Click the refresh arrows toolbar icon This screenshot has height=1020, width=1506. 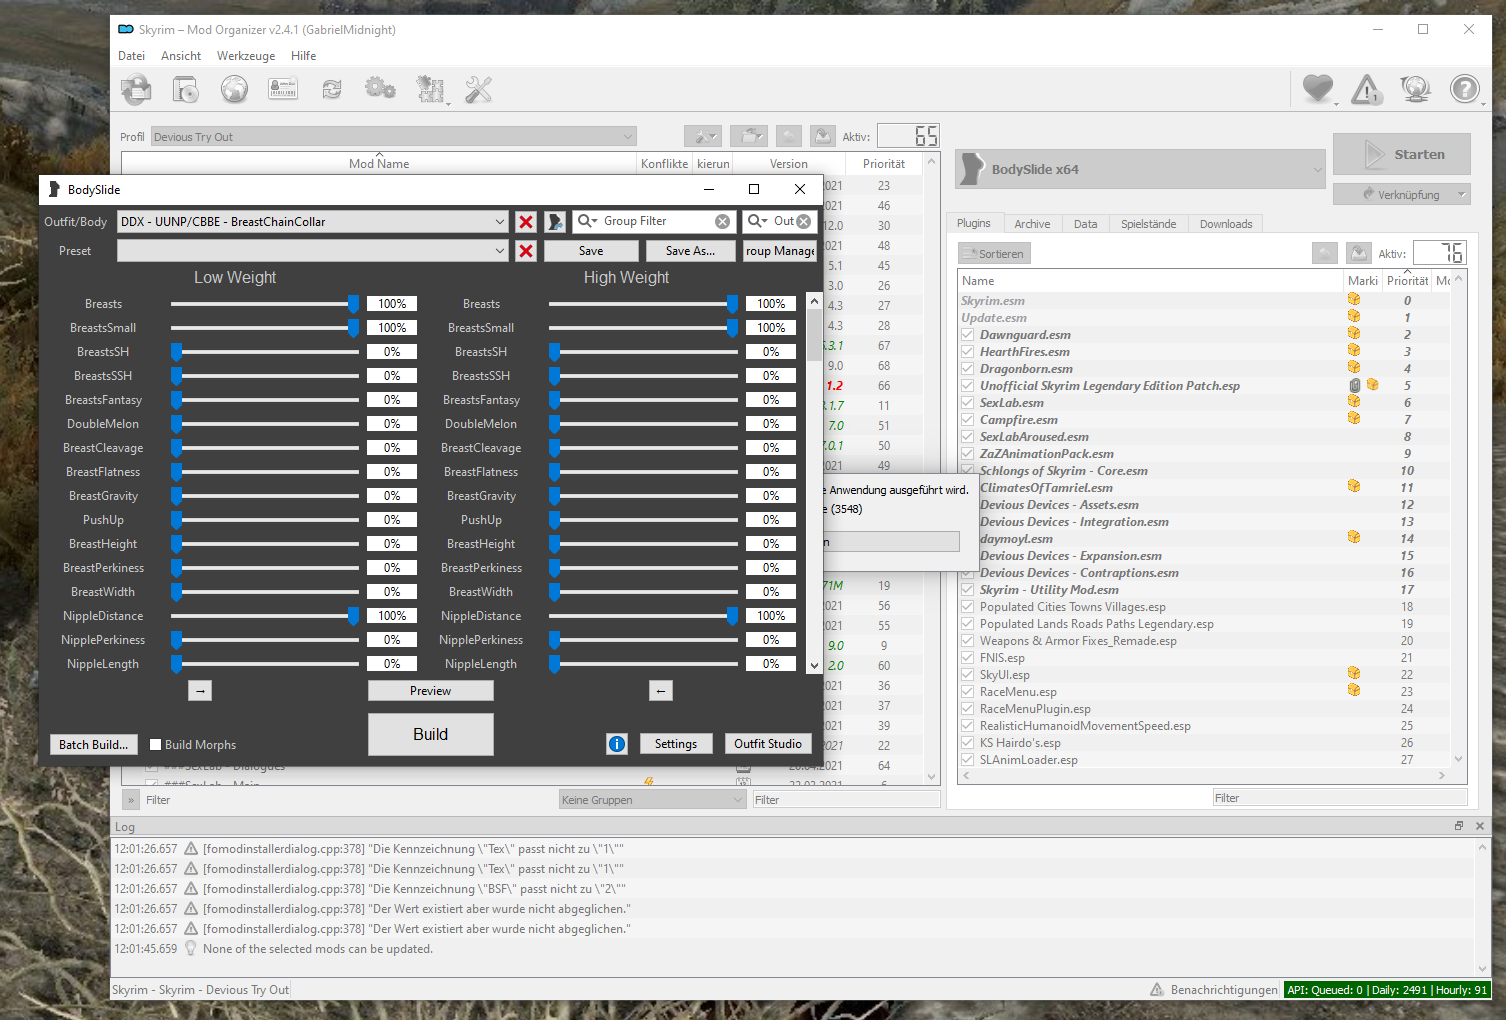(332, 90)
